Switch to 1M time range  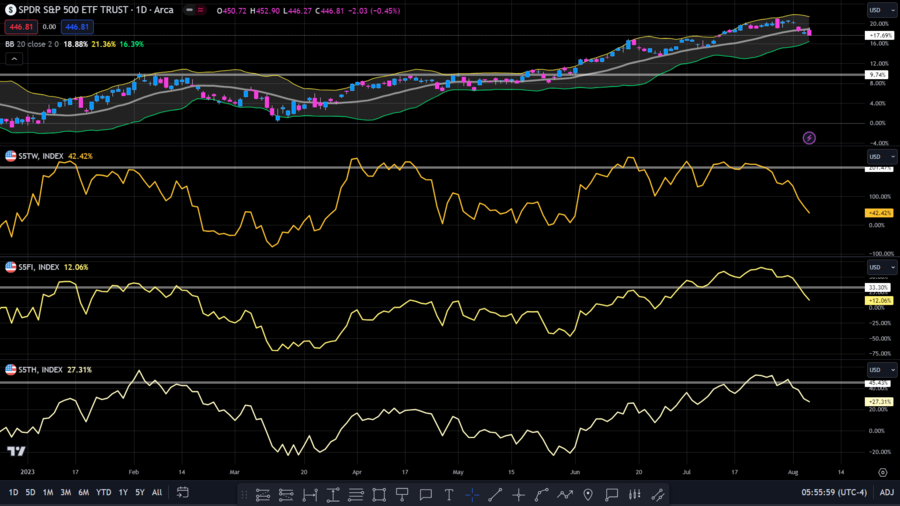point(48,492)
